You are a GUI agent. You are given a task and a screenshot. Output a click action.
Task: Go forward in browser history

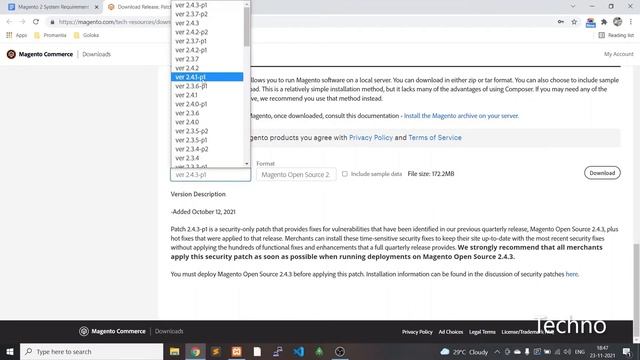(x=22, y=22)
